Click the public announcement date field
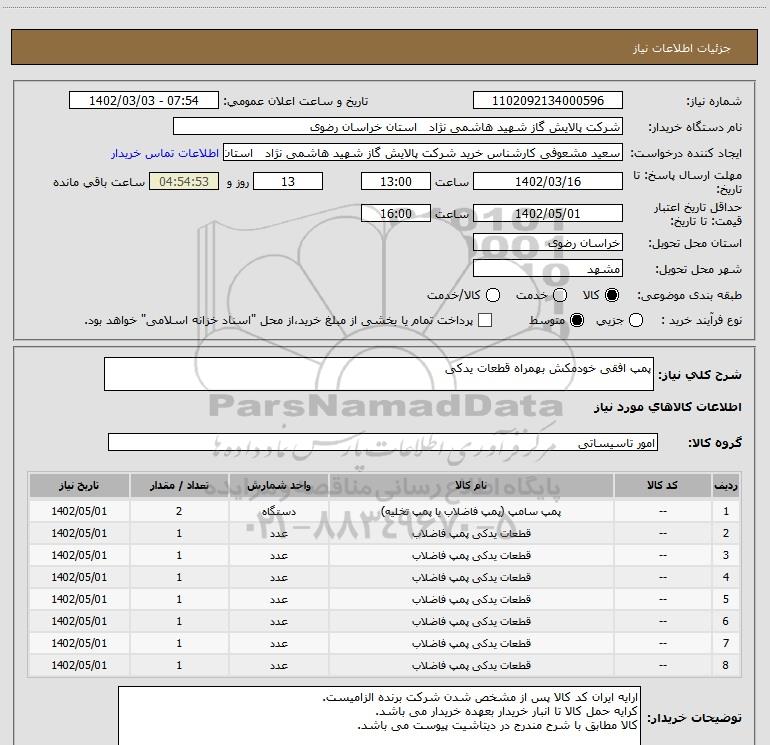This screenshot has height=745, width=770. point(143,101)
